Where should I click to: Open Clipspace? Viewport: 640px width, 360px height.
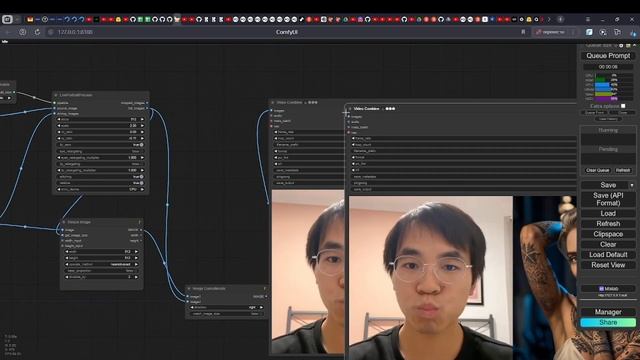coord(608,234)
